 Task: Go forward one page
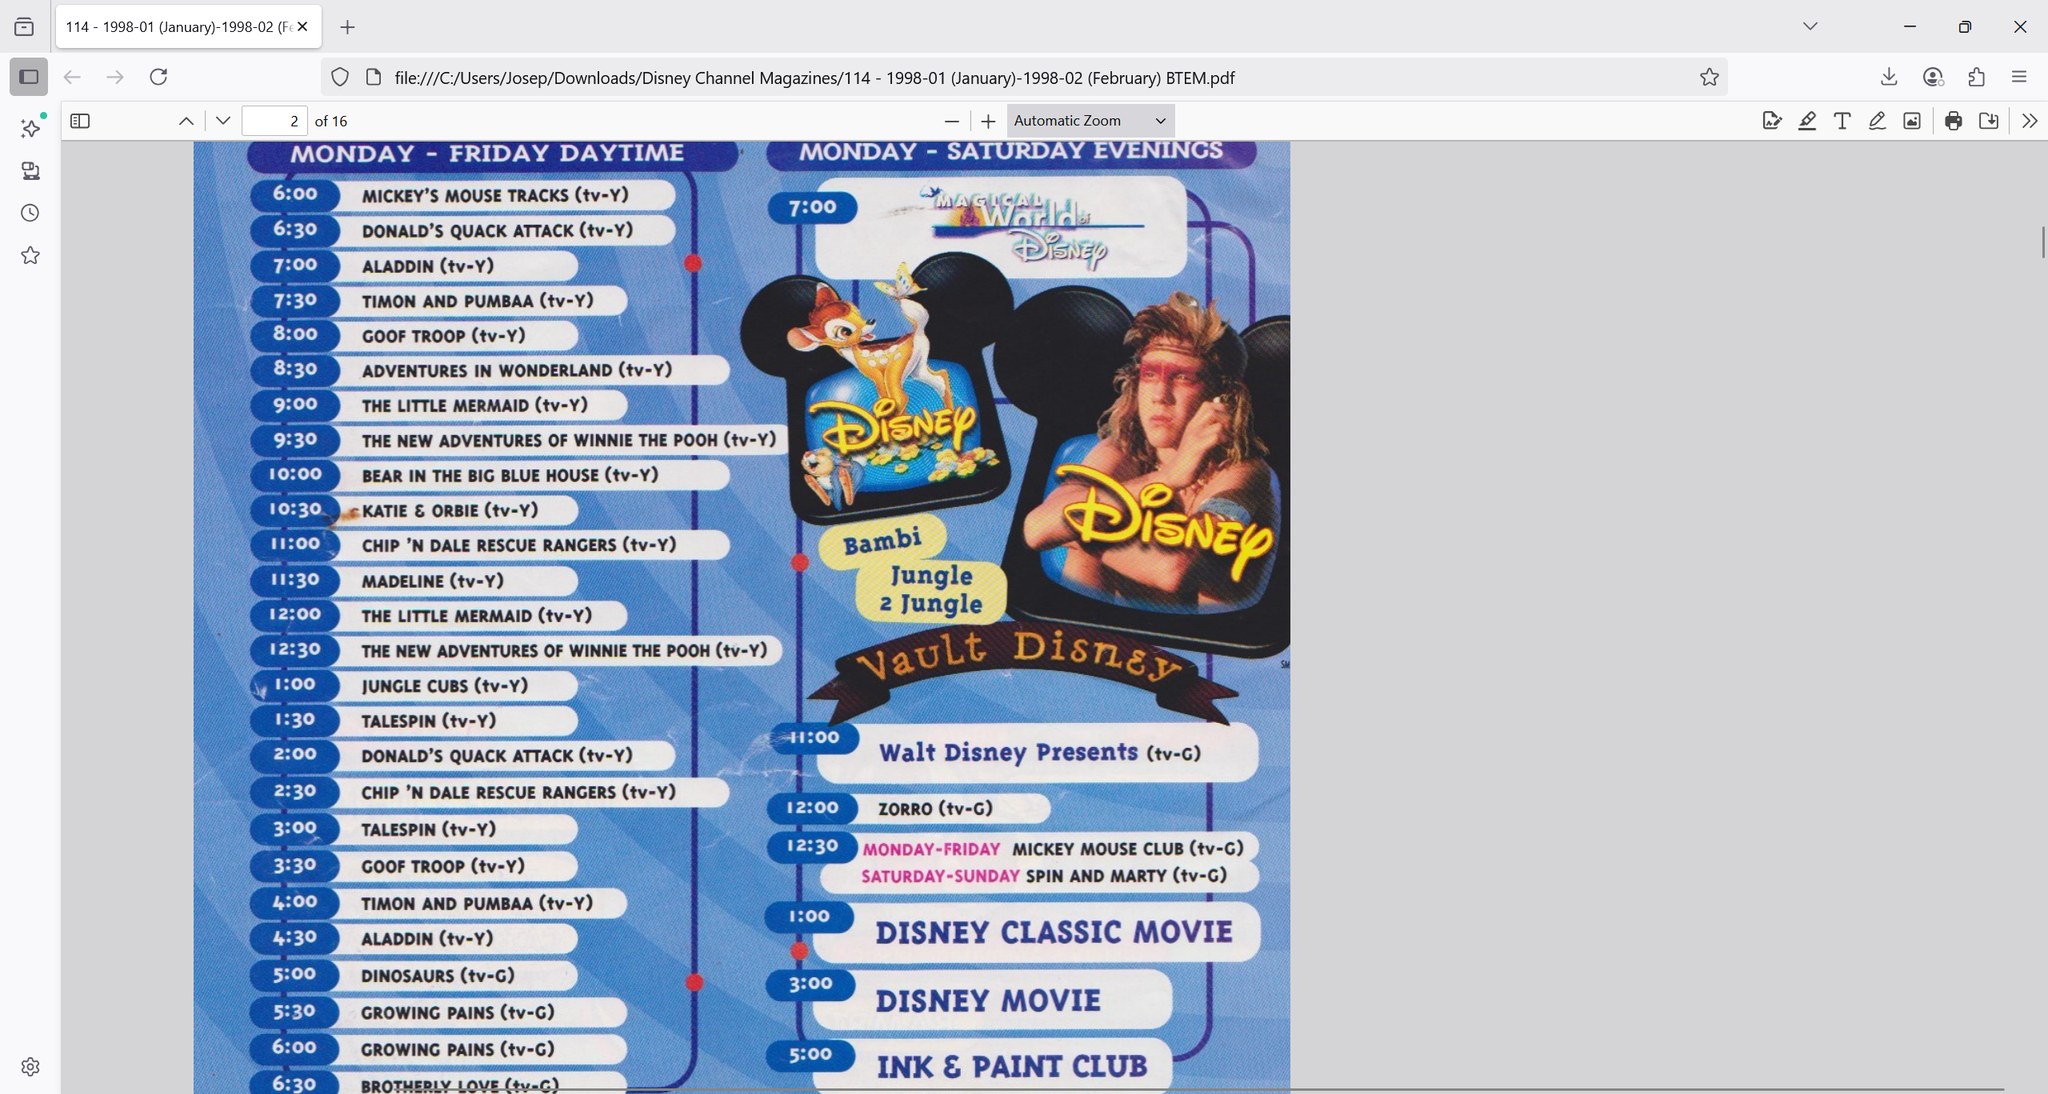point(115,77)
